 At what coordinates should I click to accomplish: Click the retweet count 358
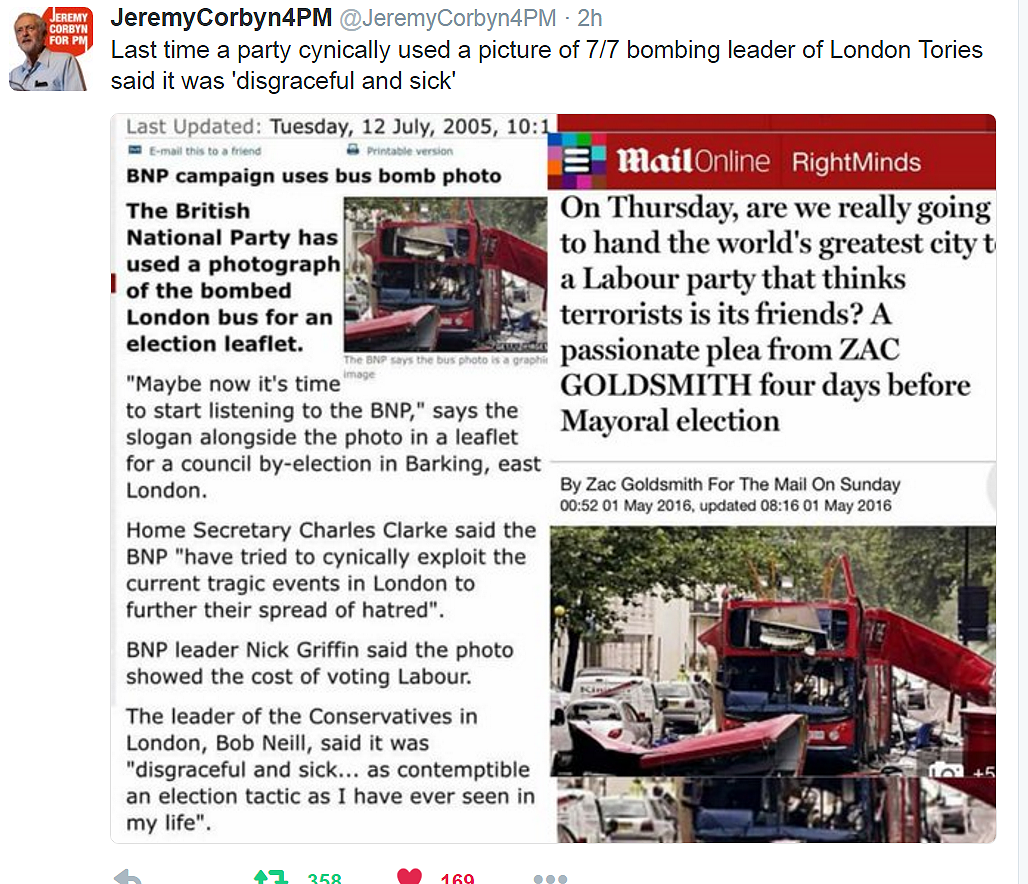325,878
